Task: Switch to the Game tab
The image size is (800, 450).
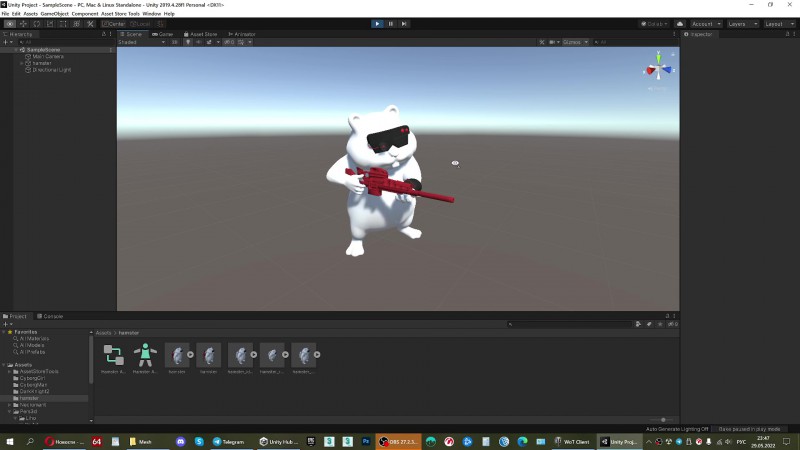Action: click(x=163, y=34)
